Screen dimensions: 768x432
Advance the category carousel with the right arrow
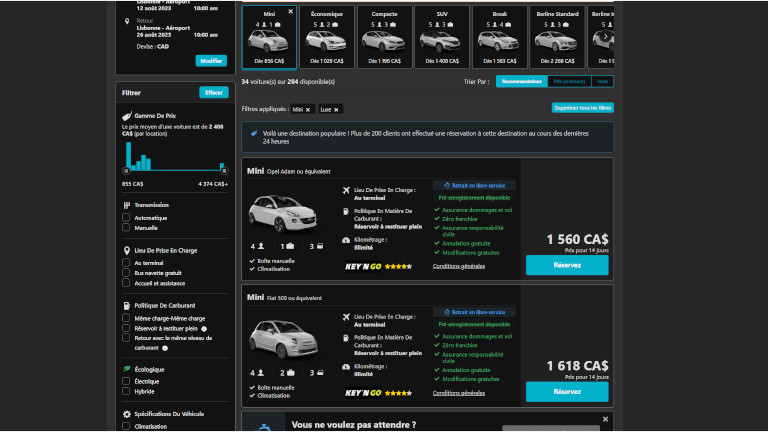point(605,36)
